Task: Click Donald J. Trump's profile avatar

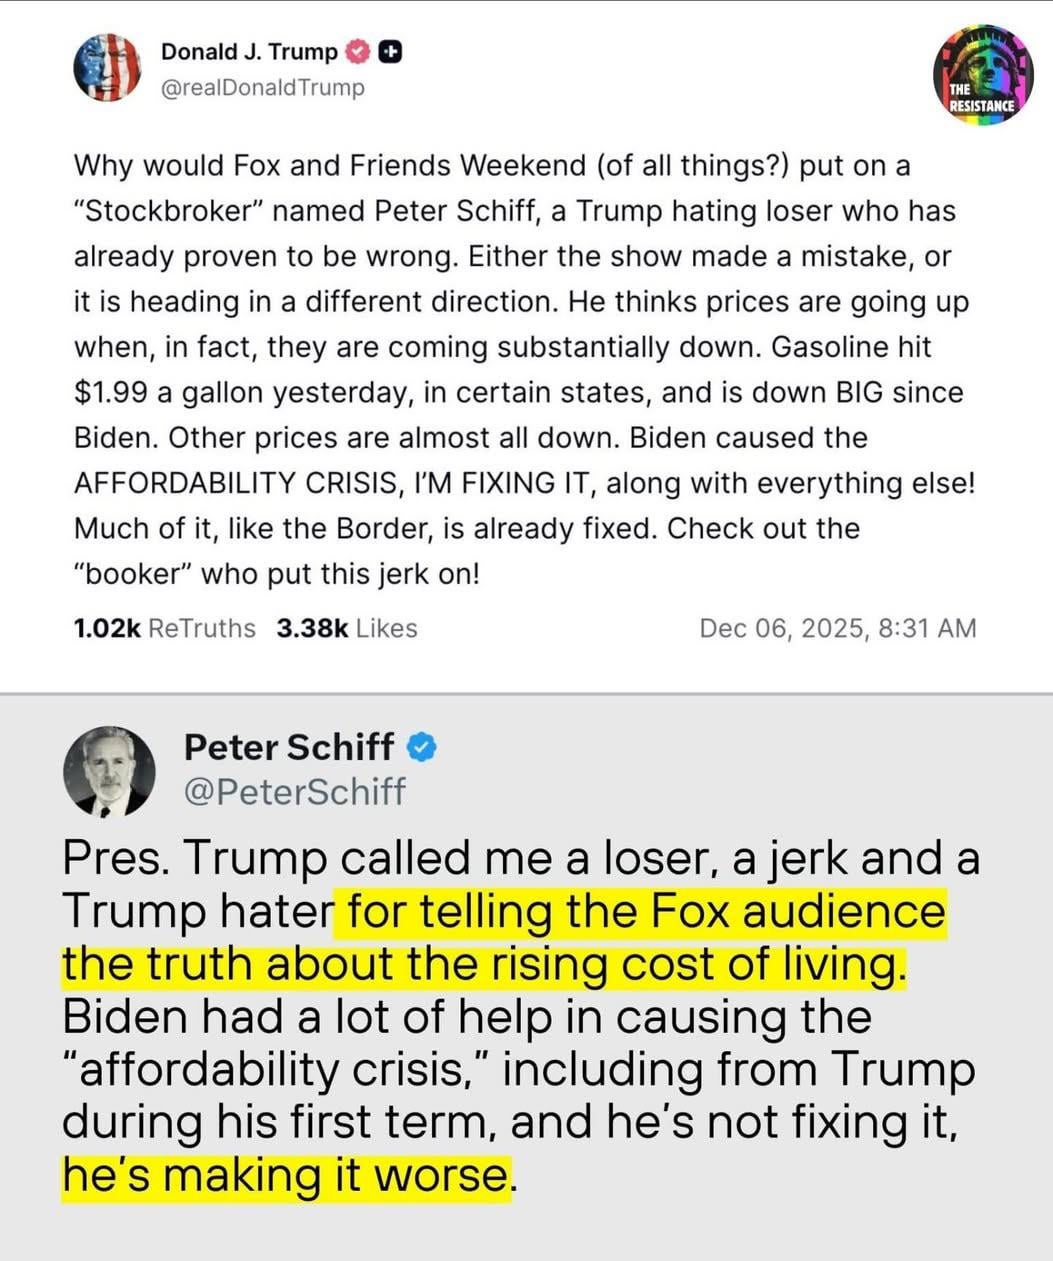Action: (107, 67)
